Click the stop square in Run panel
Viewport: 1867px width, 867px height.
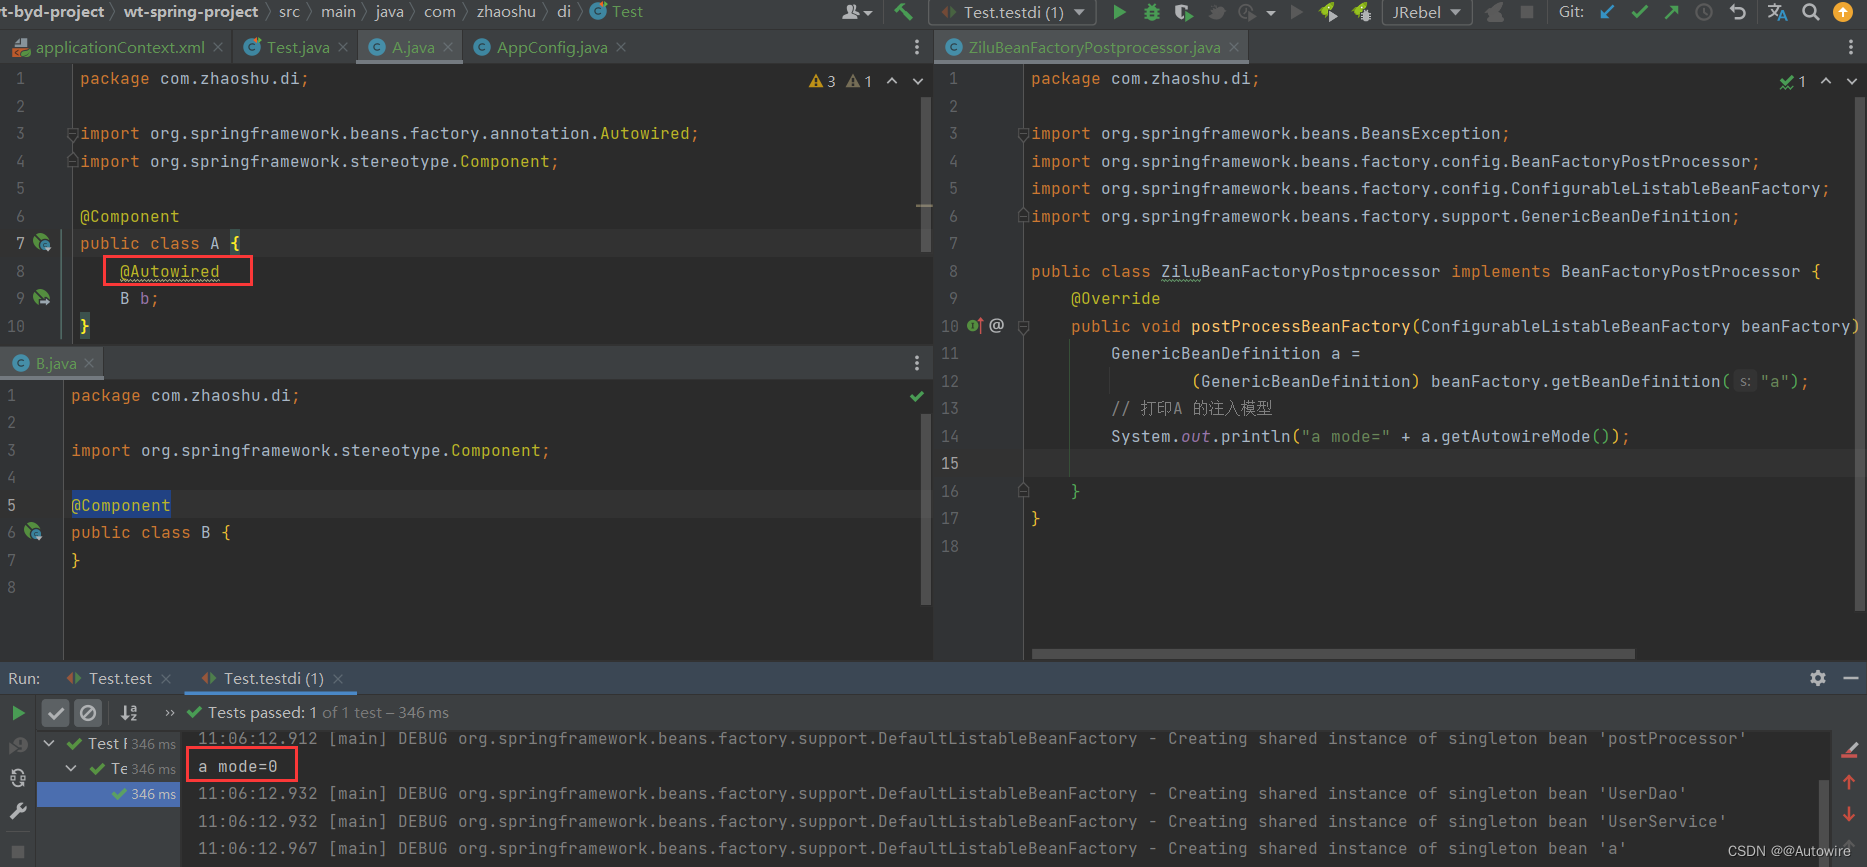pos(18,852)
